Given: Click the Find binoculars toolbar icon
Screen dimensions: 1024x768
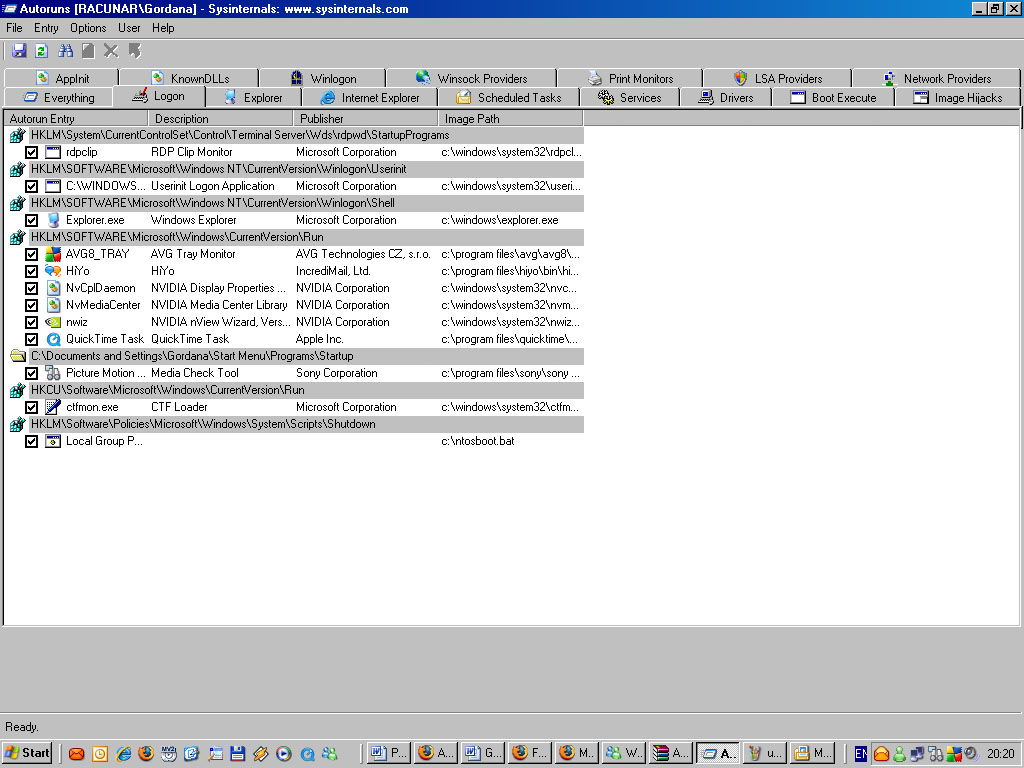Looking at the screenshot, I should point(65,51).
